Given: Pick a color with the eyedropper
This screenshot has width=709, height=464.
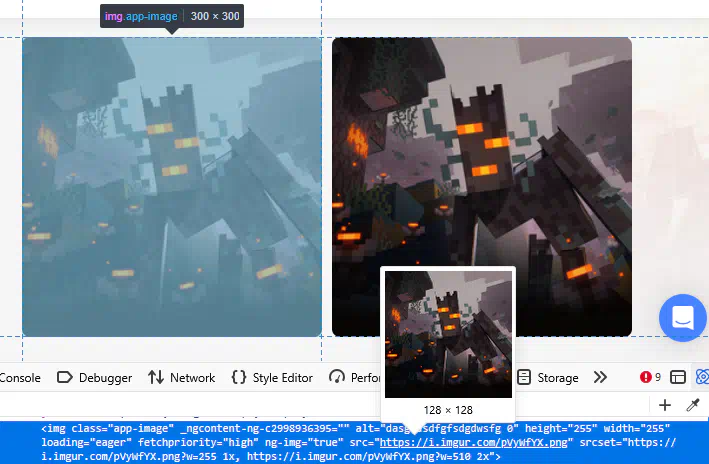Looking at the screenshot, I should (693, 405).
